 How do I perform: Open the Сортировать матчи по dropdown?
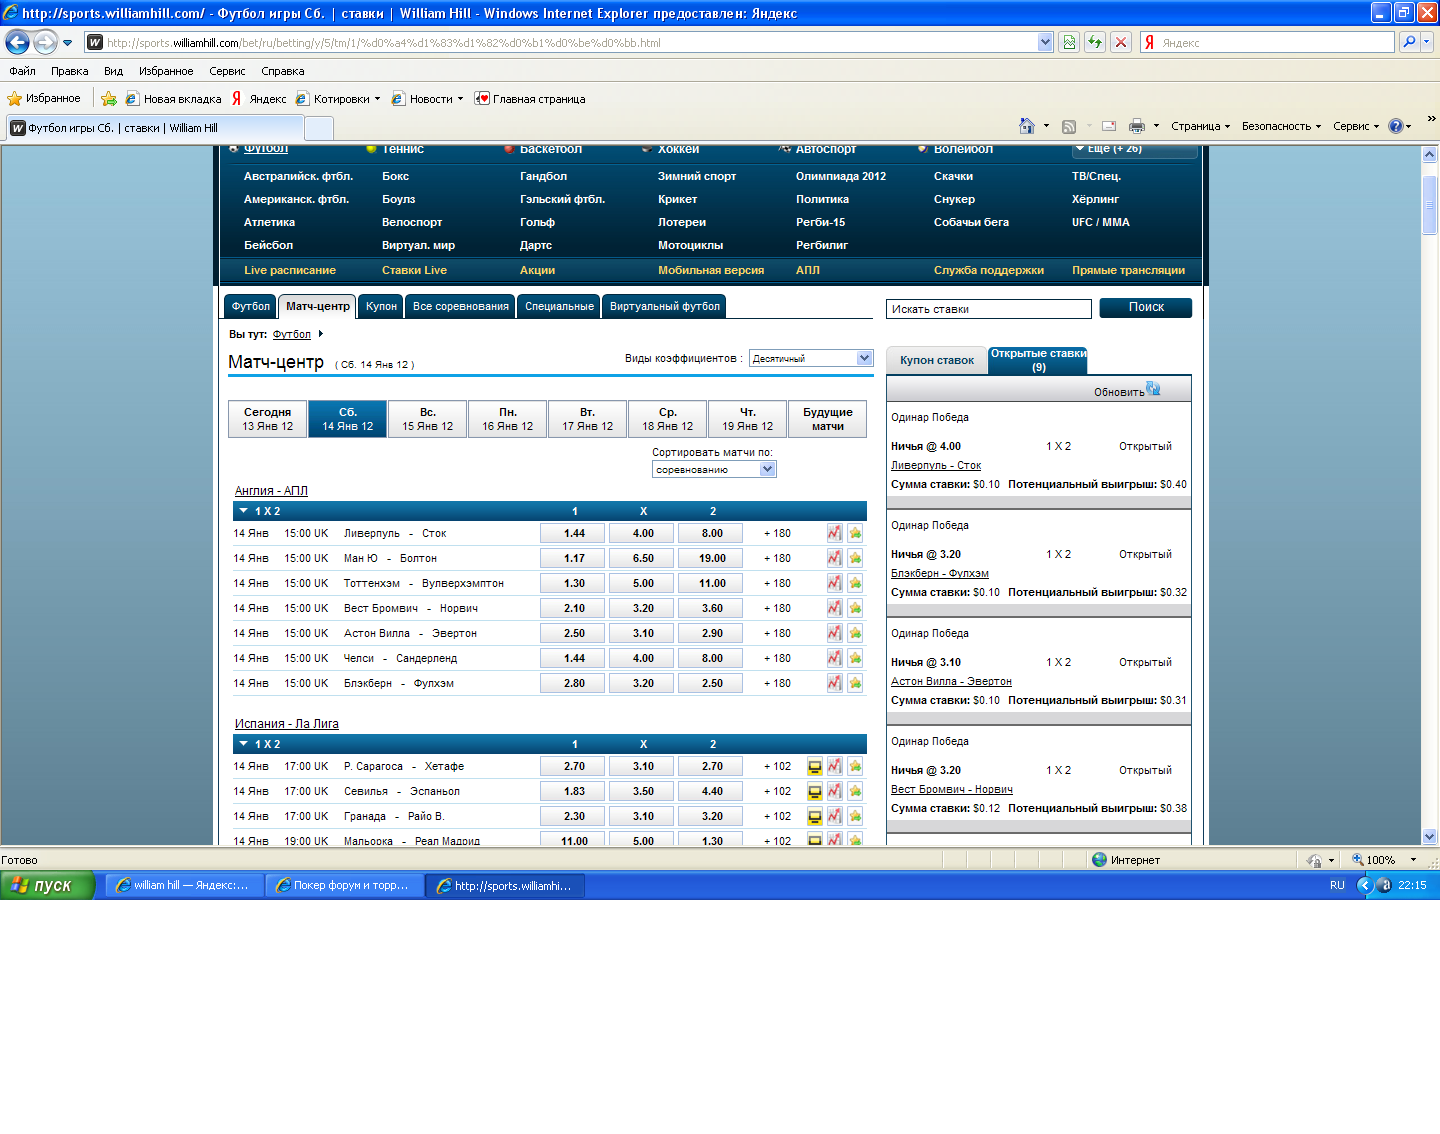(x=767, y=469)
